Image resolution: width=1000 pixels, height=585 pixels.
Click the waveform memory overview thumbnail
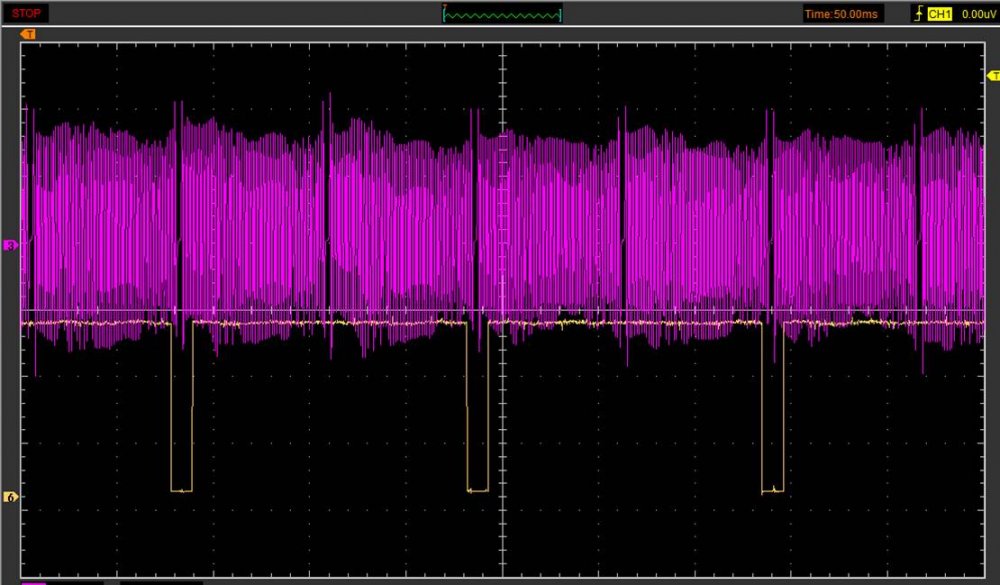tap(502, 15)
